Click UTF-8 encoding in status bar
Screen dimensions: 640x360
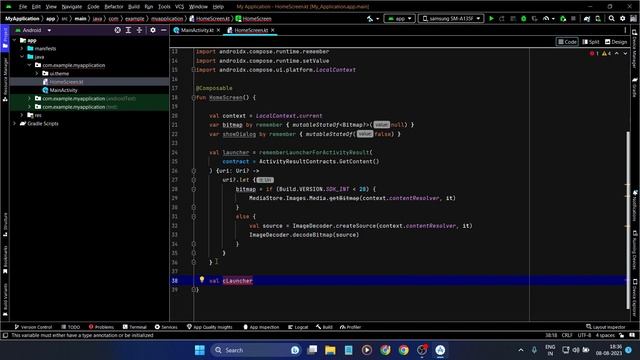click(584, 335)
